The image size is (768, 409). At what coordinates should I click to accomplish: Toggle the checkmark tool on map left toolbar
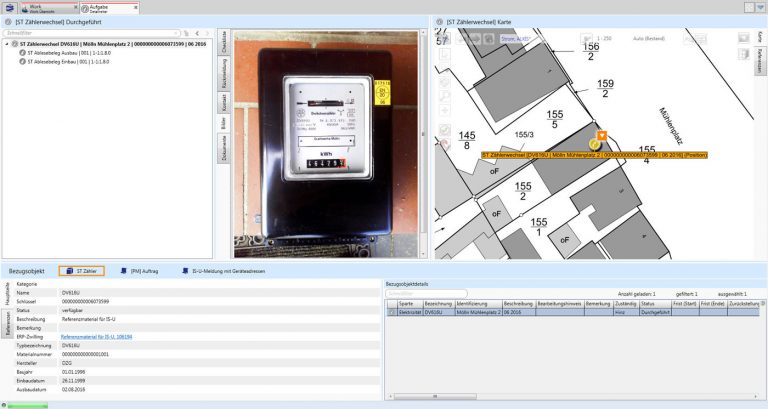(445, 130)
